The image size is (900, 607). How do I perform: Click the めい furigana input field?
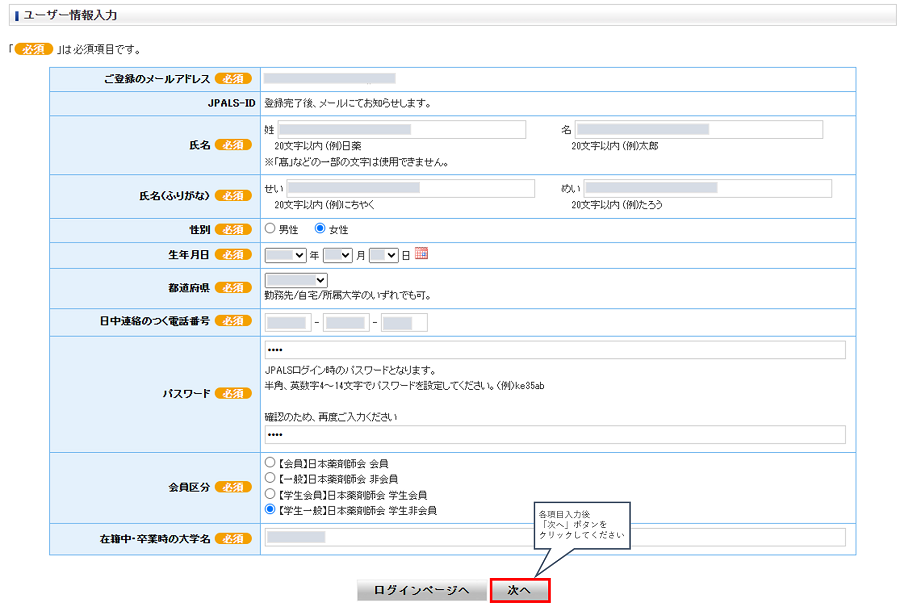tap(707, 189)
